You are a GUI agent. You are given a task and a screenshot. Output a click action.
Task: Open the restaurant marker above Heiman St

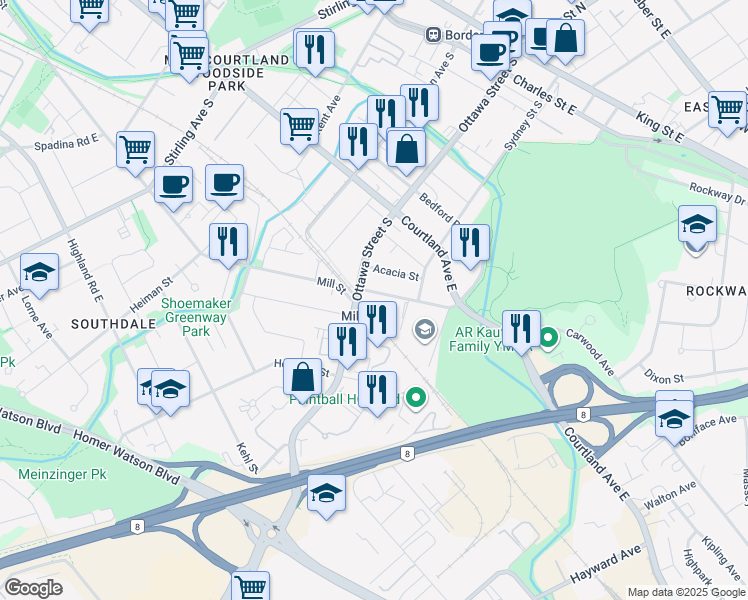[229, 242]
